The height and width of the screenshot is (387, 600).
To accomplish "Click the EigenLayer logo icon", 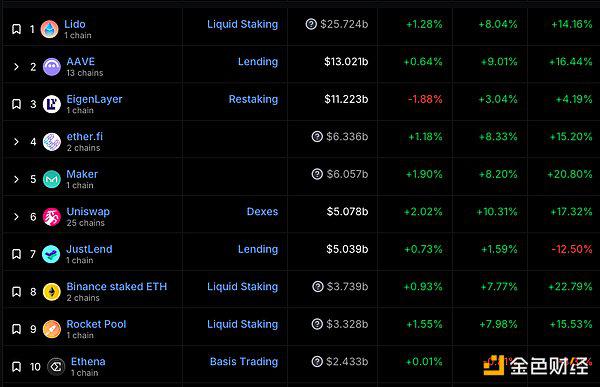I will 52,104.
